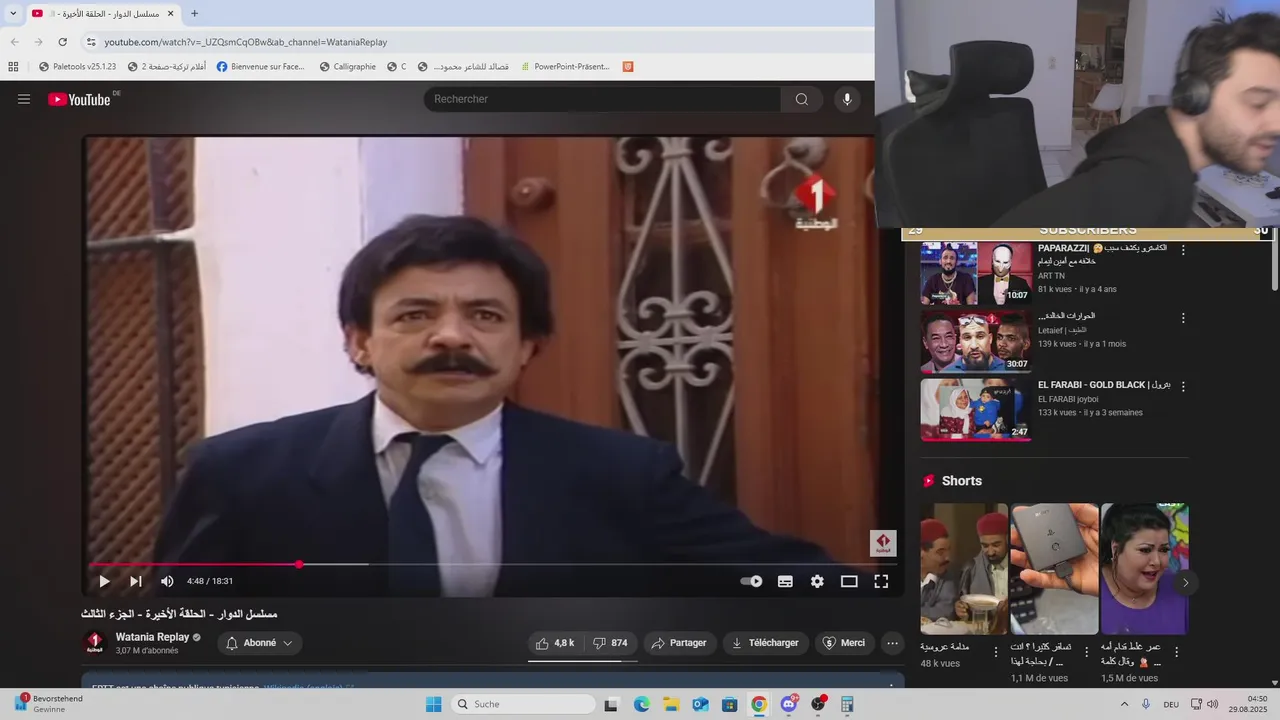Open options menu for PAPARAZZI video

1183,250
